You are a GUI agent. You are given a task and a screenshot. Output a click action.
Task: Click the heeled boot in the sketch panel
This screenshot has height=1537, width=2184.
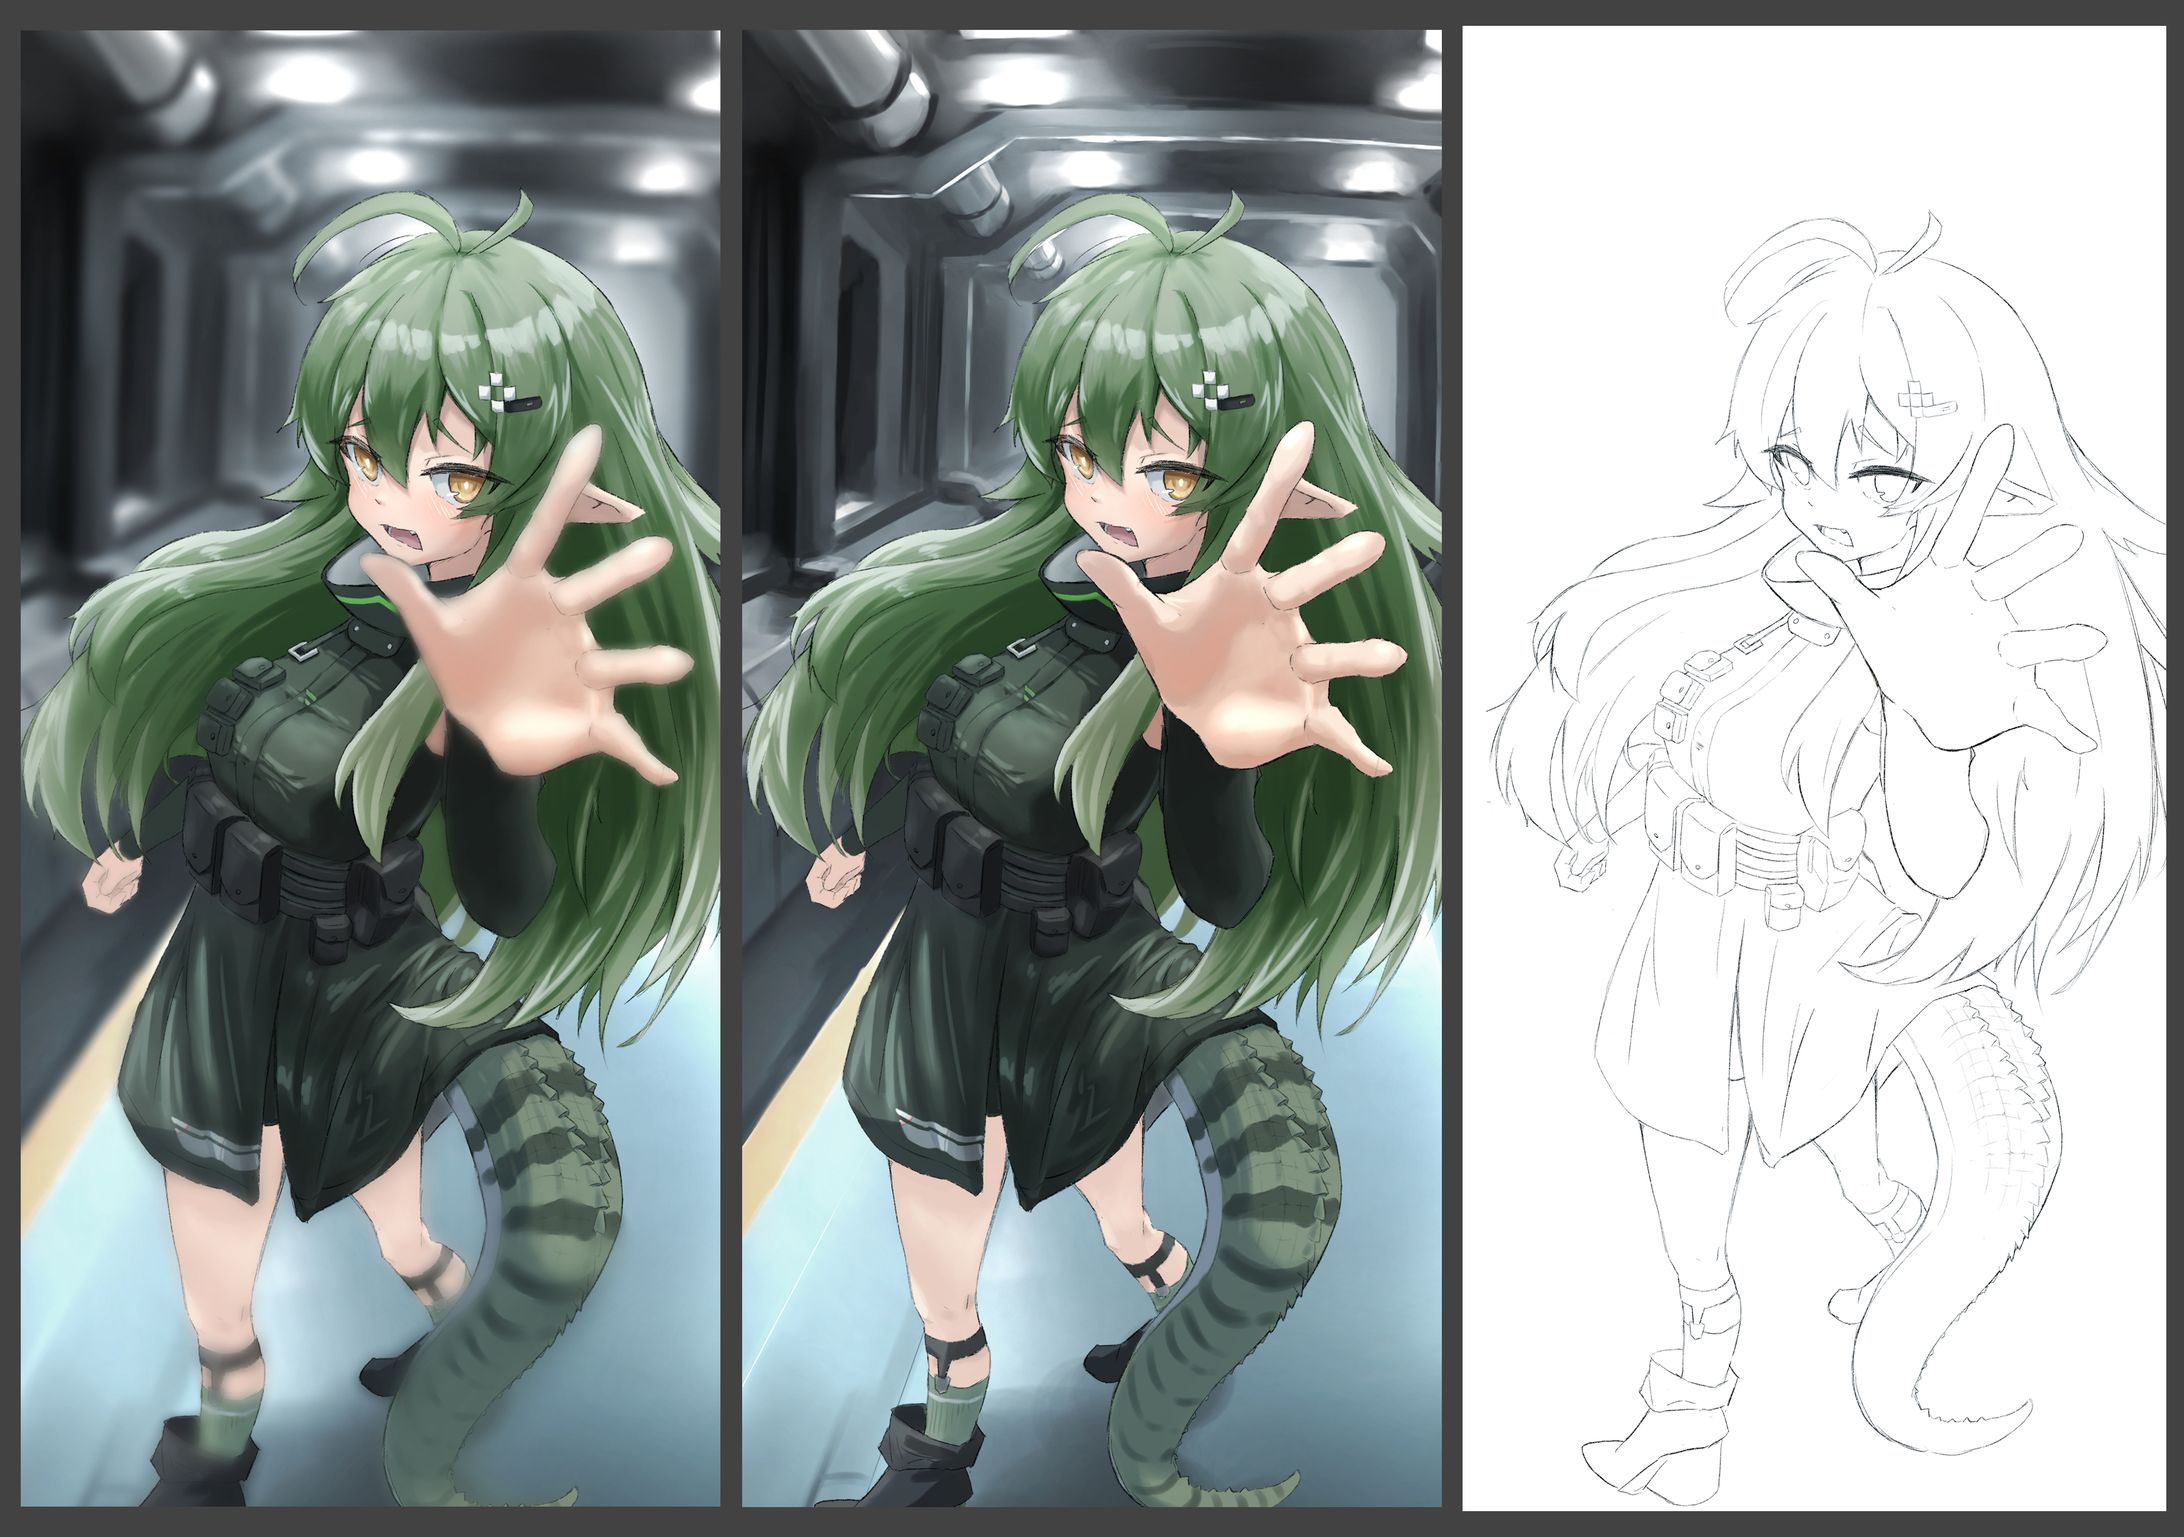(1665, 1440)
